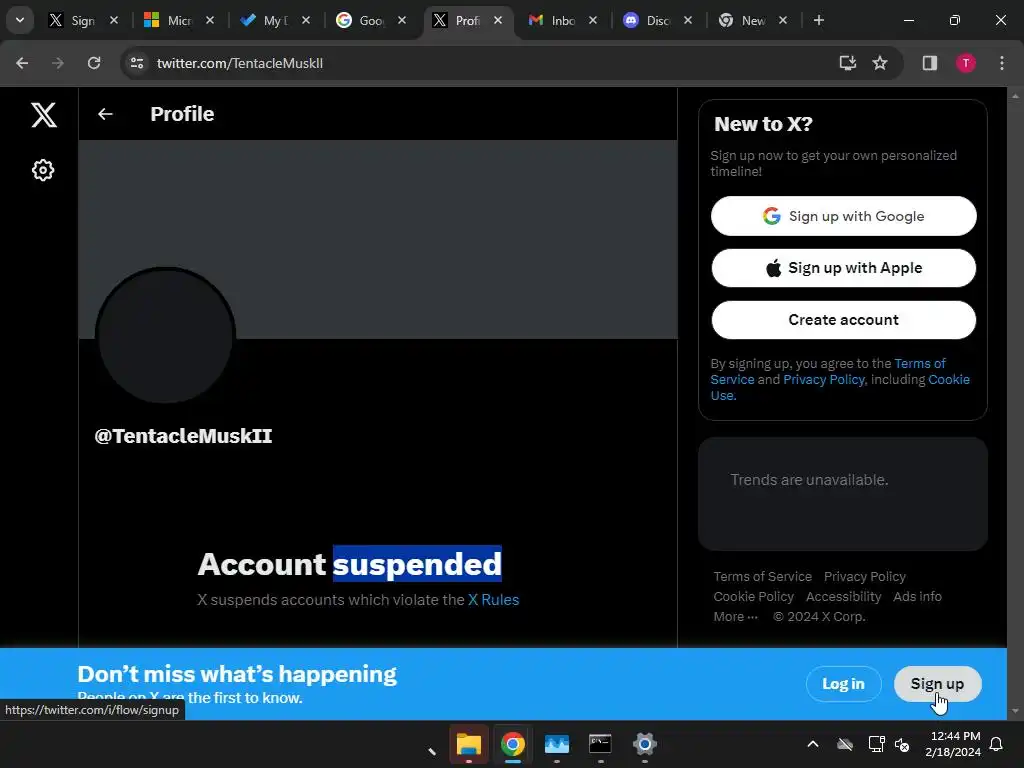The width and height of the screenshot is (1024, 768).
Task: Click the install app icon in address bar
Action: pos(848,63)
